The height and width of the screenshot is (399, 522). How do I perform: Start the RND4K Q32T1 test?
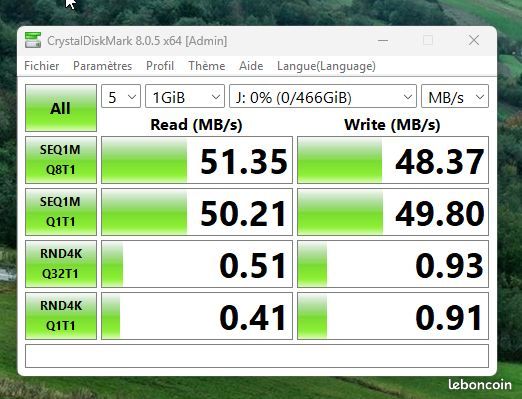[x=61, y=264]
